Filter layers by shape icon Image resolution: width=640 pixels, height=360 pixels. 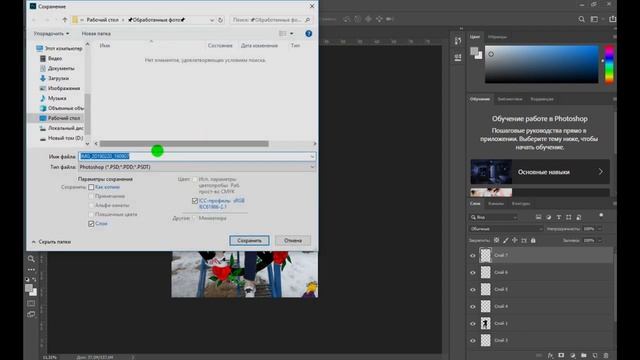pos(569,217)
